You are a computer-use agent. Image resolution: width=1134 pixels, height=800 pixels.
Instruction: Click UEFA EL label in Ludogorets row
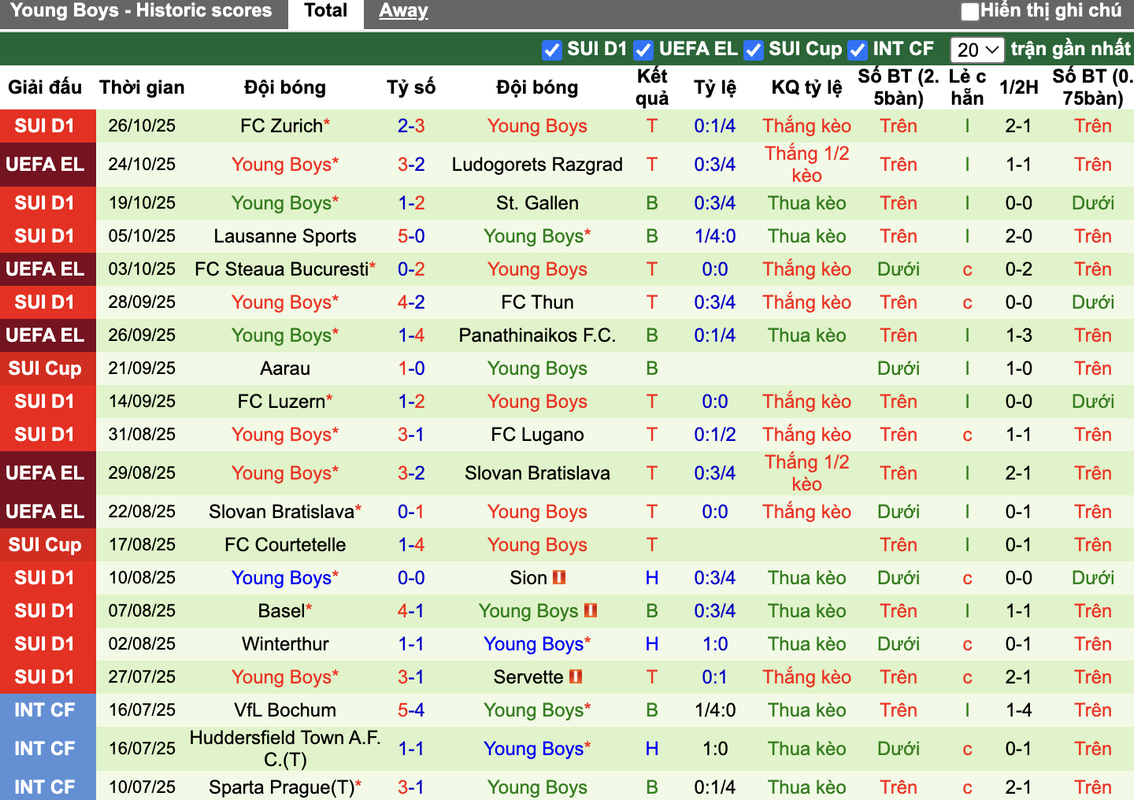[x=45, y=164]
